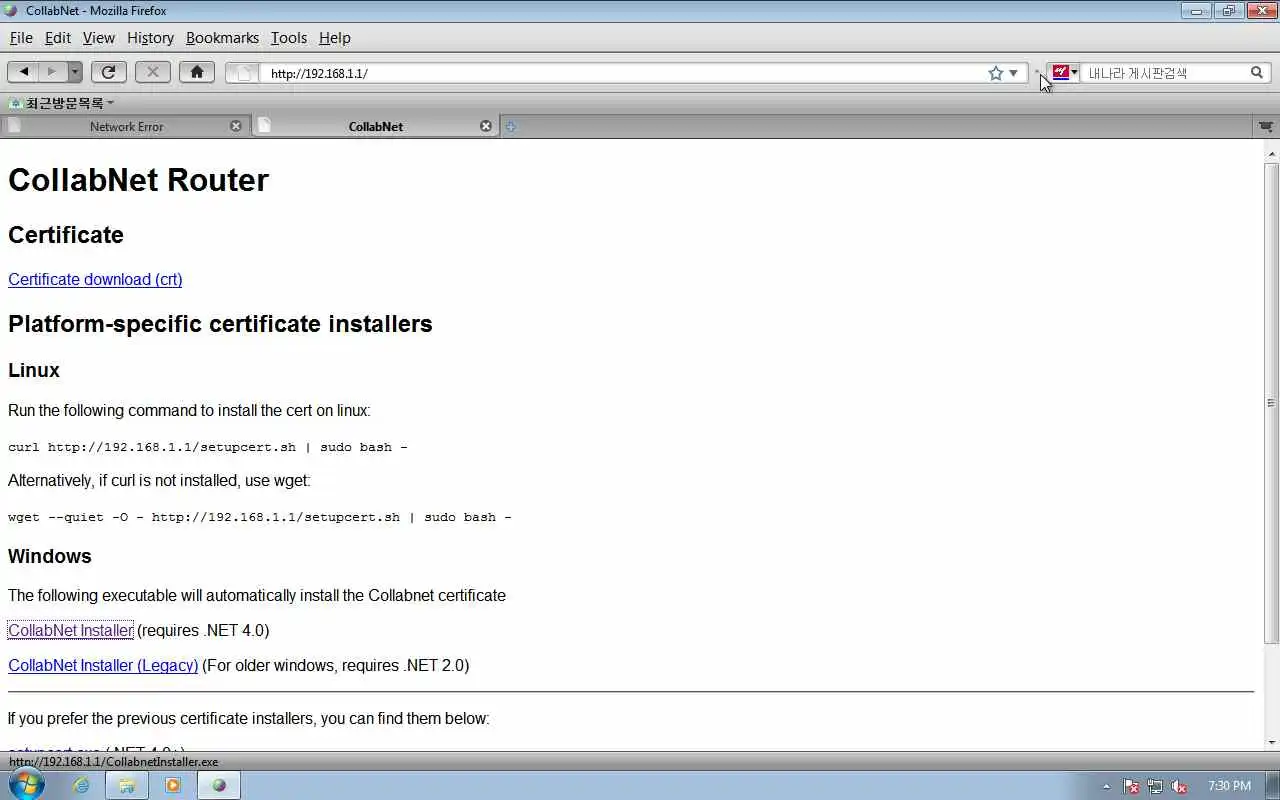Select the curl setupcert.sh command text
The image size is (1280, 800).
coord(208,447)
